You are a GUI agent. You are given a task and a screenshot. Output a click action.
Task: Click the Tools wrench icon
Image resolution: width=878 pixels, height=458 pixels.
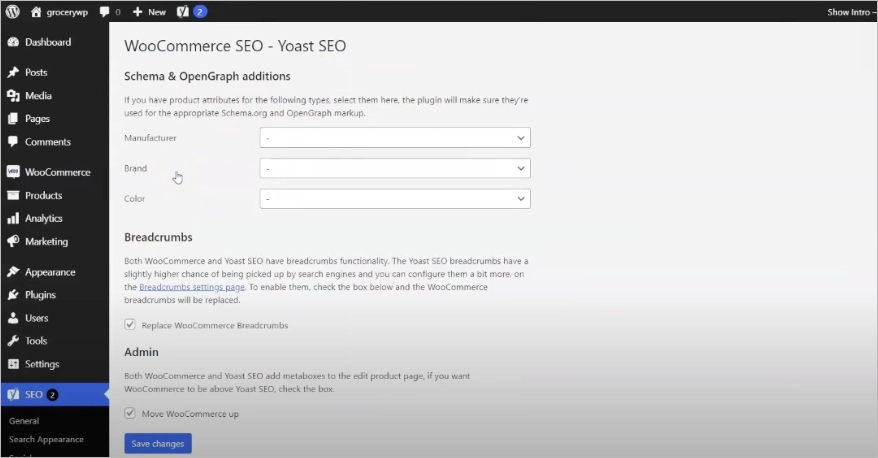(13, 340)
